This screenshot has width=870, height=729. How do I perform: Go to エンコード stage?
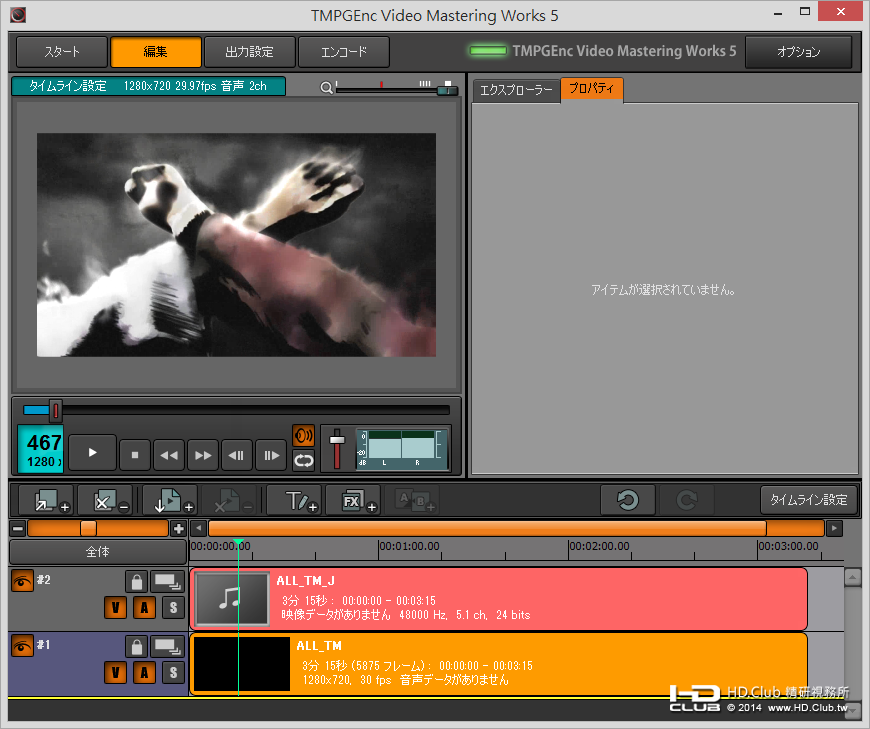click(344, 52)
